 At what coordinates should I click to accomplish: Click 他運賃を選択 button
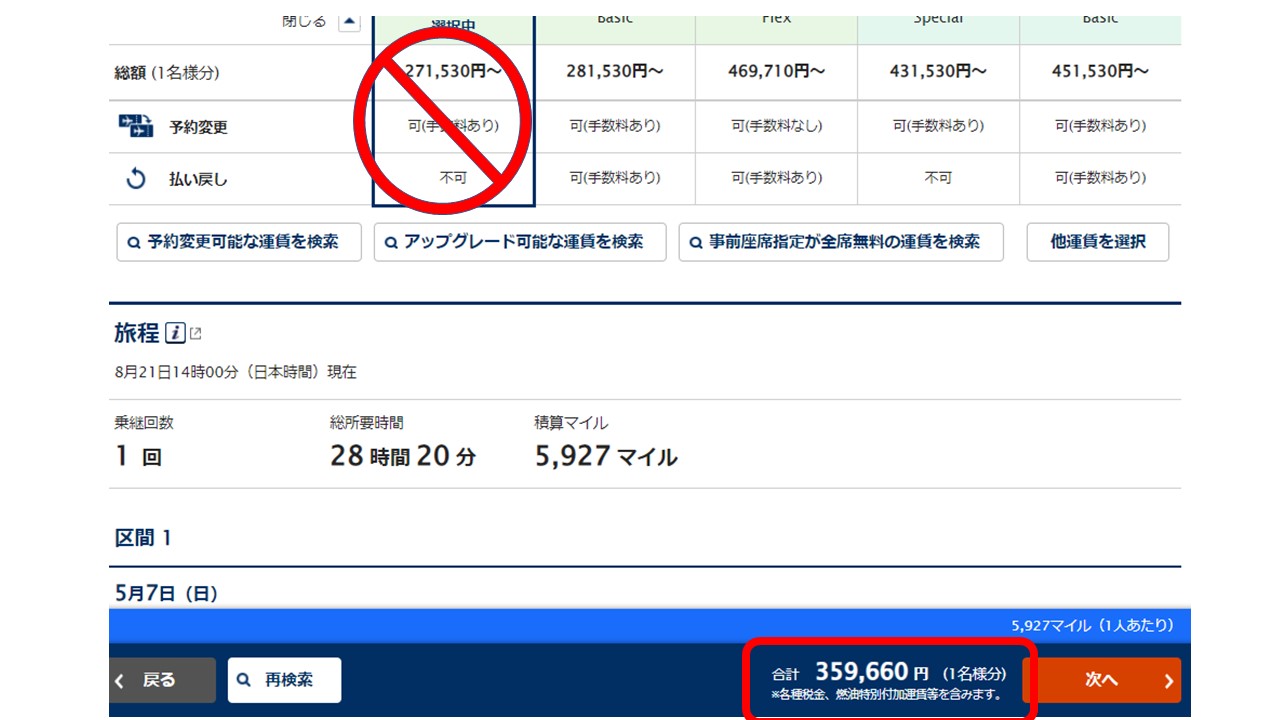[1098, 242]
